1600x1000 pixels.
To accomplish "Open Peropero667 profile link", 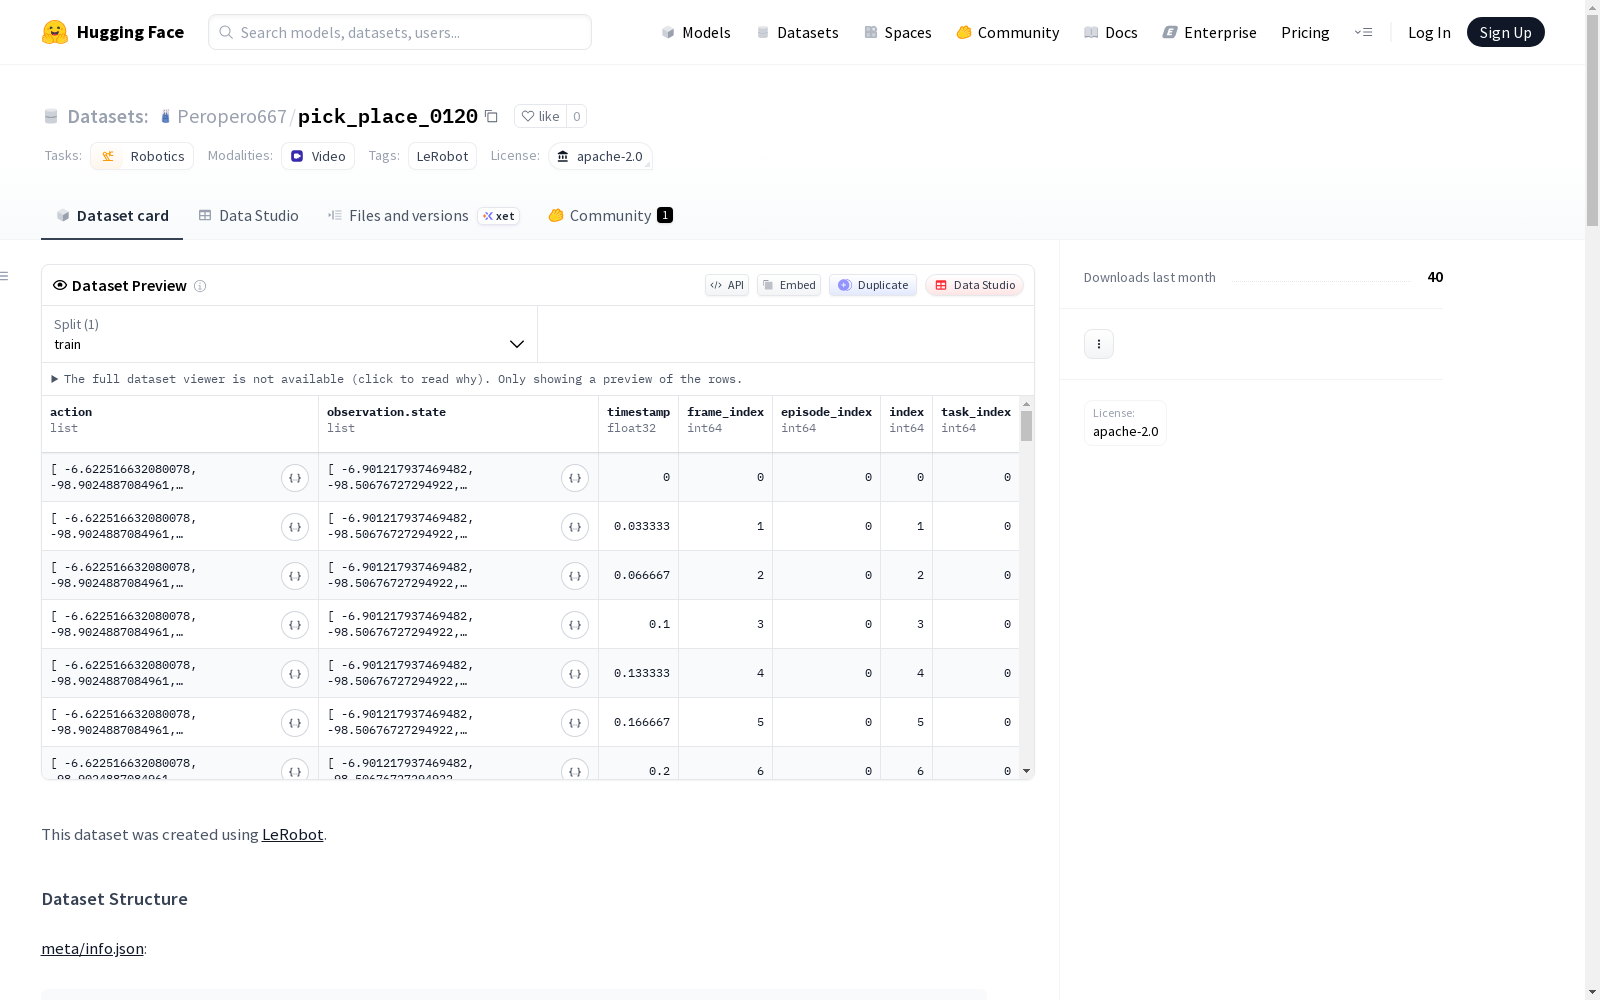I will 232,116.
